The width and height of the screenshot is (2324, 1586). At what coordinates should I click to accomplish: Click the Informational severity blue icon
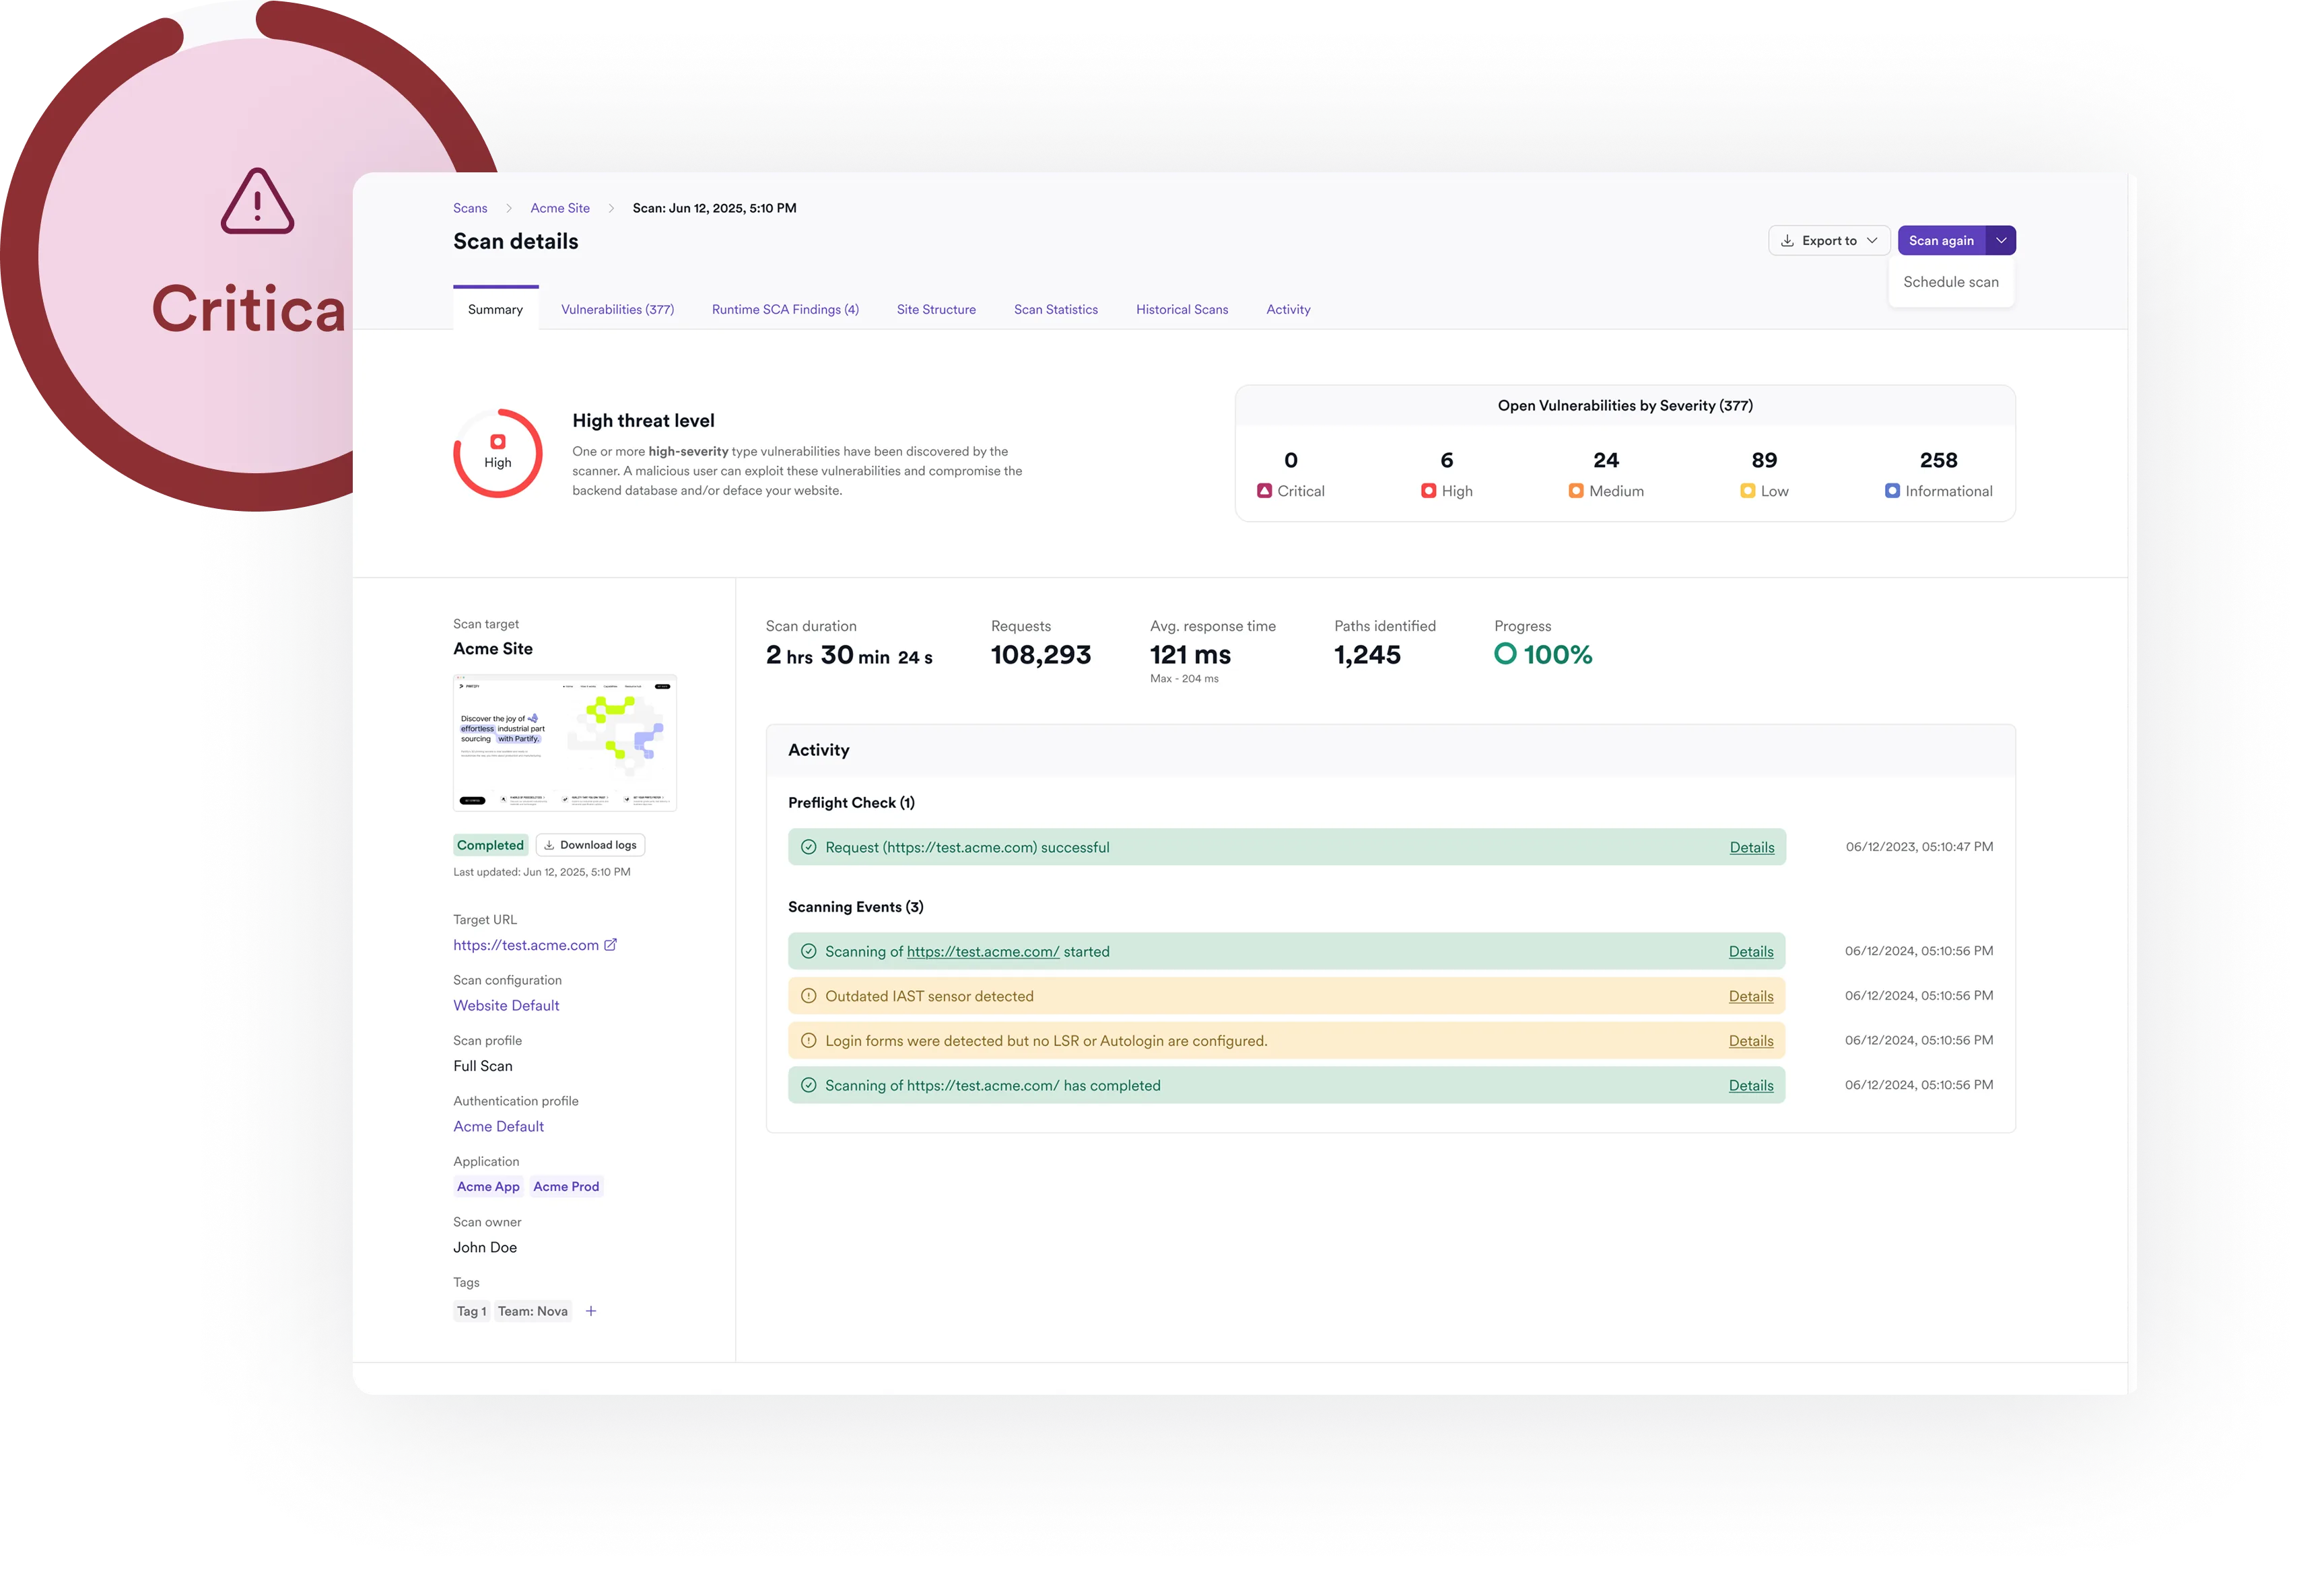[1892, 491]
